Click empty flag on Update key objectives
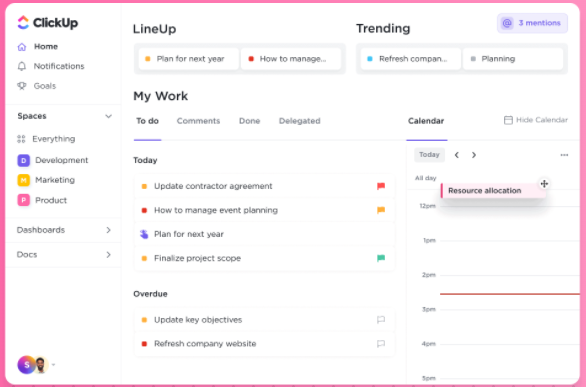The width and height of the screenshot is (586, 387). [381, 320]
